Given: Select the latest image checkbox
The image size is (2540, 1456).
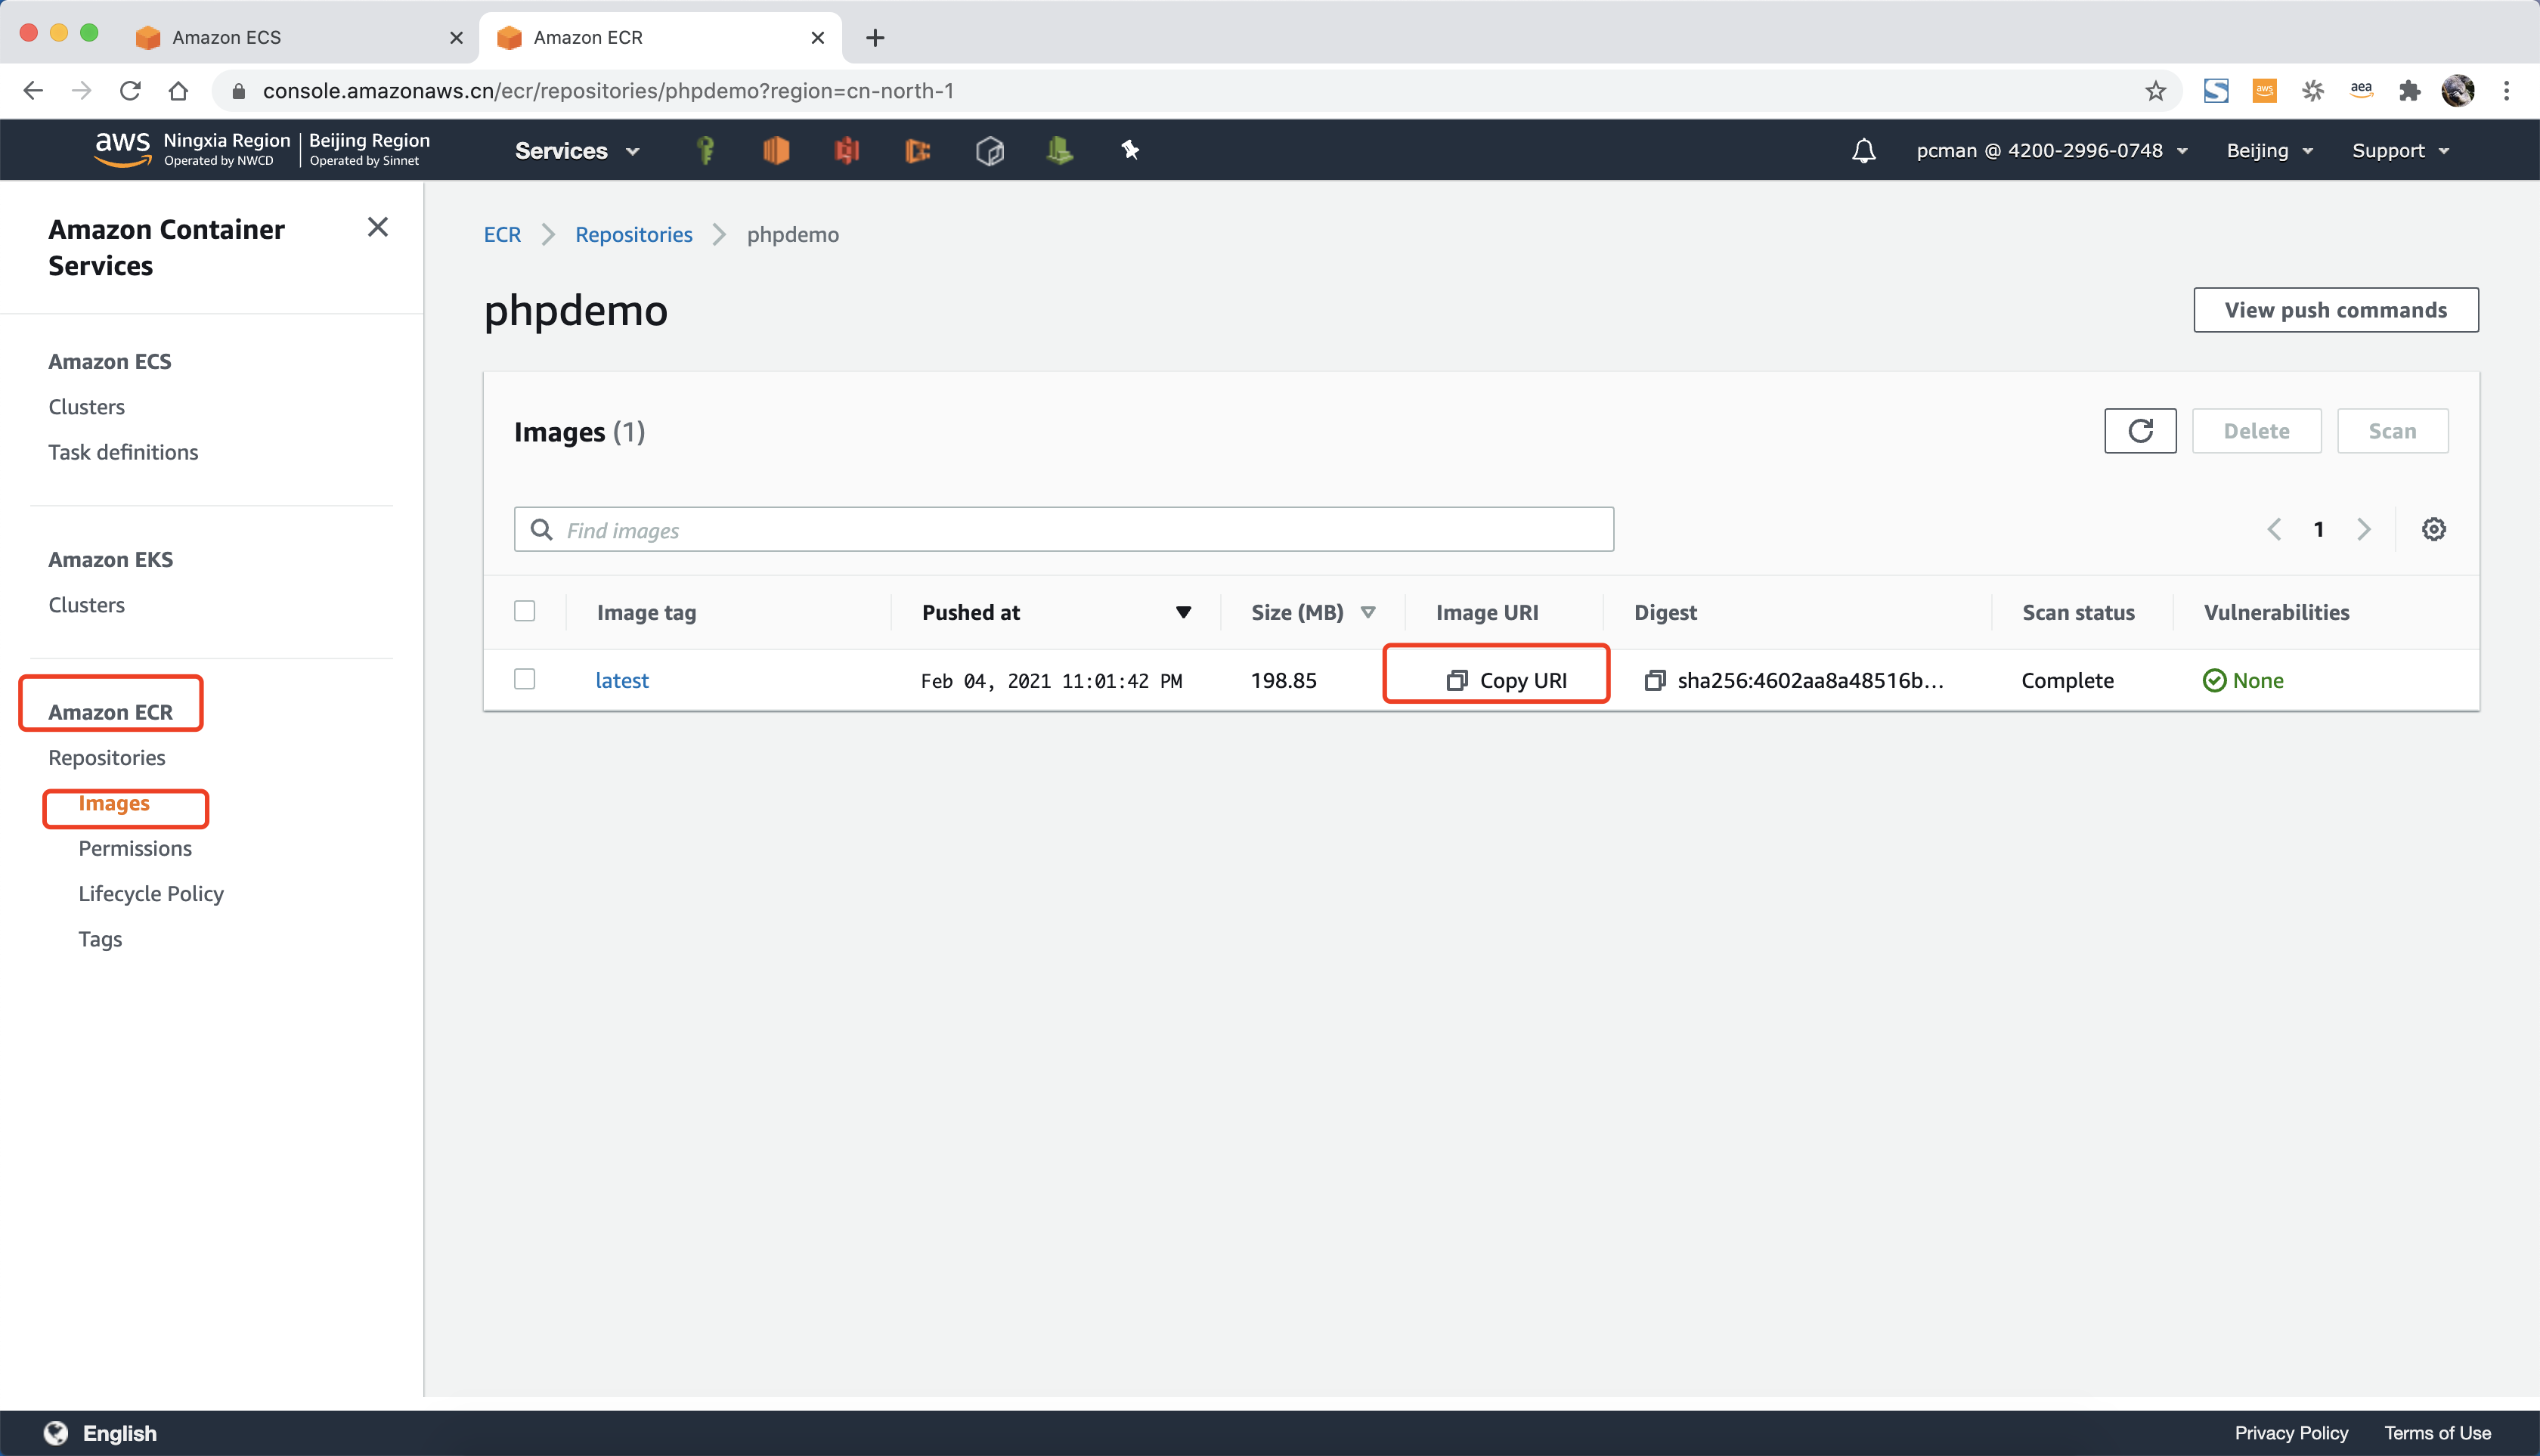Looking at the screenshot, I should (524, 679).
